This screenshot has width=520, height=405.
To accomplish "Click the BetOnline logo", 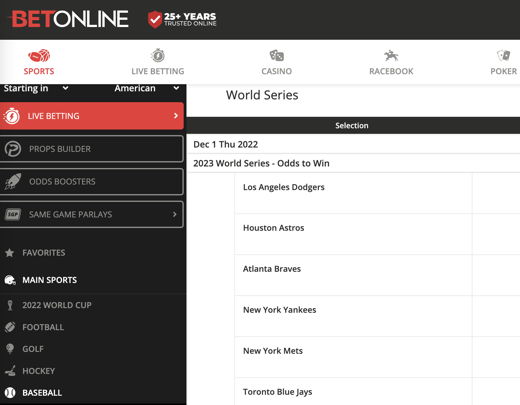I will tap(70, 19).
